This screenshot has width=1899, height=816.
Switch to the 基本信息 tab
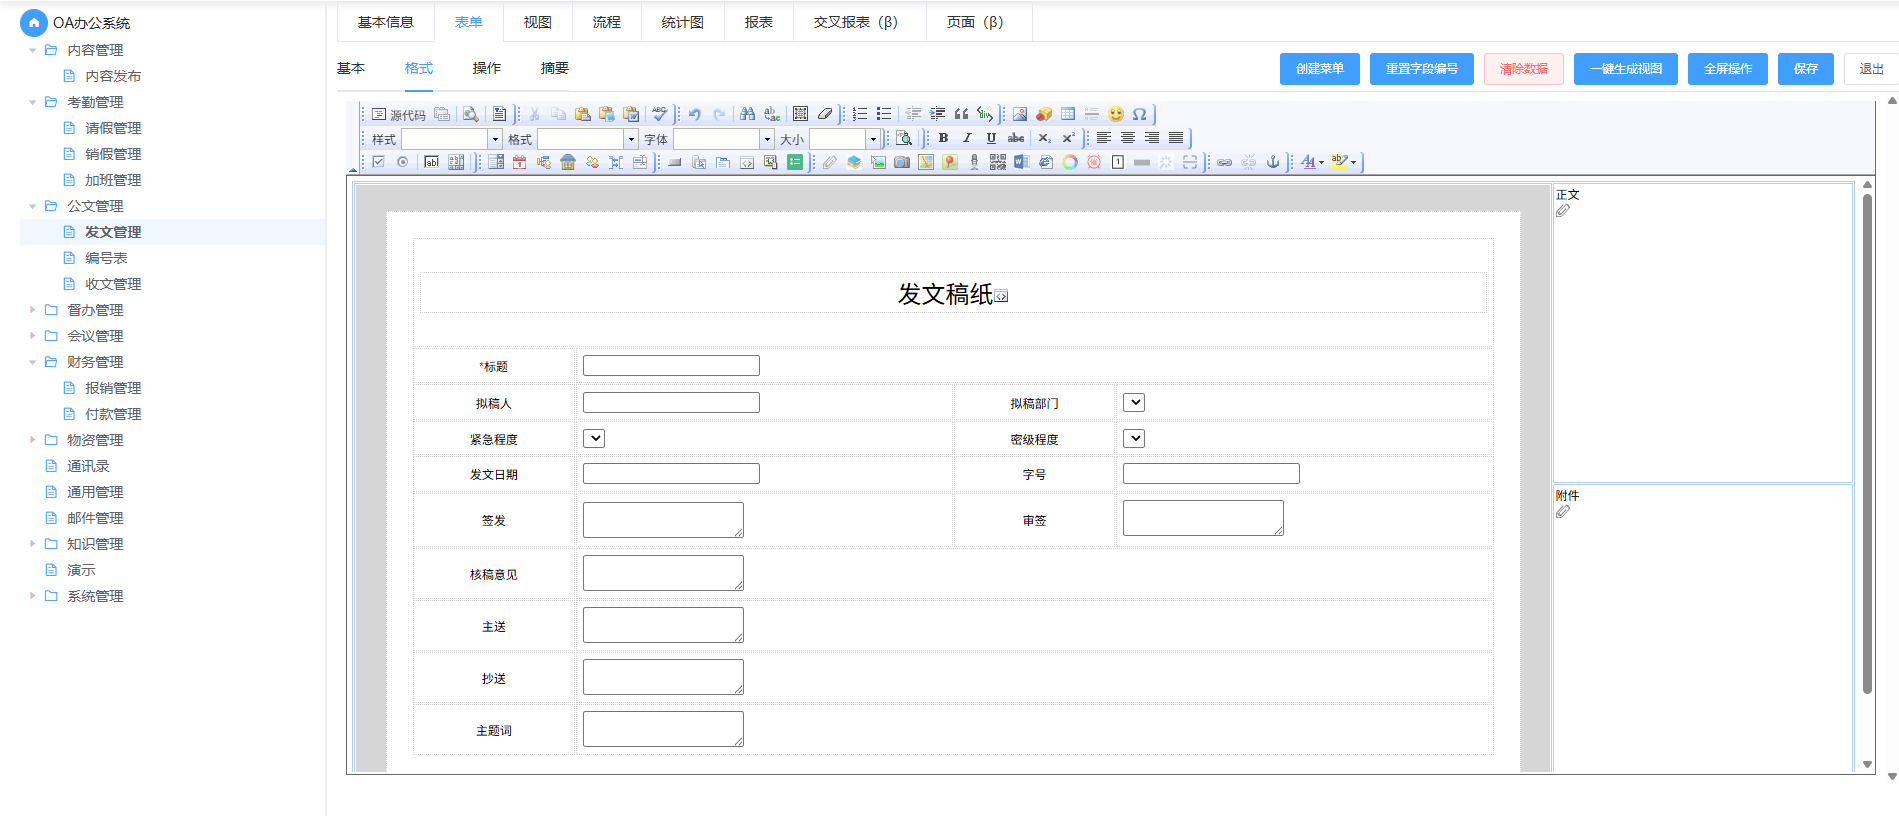pyautogui.click(x=385, y=22)
